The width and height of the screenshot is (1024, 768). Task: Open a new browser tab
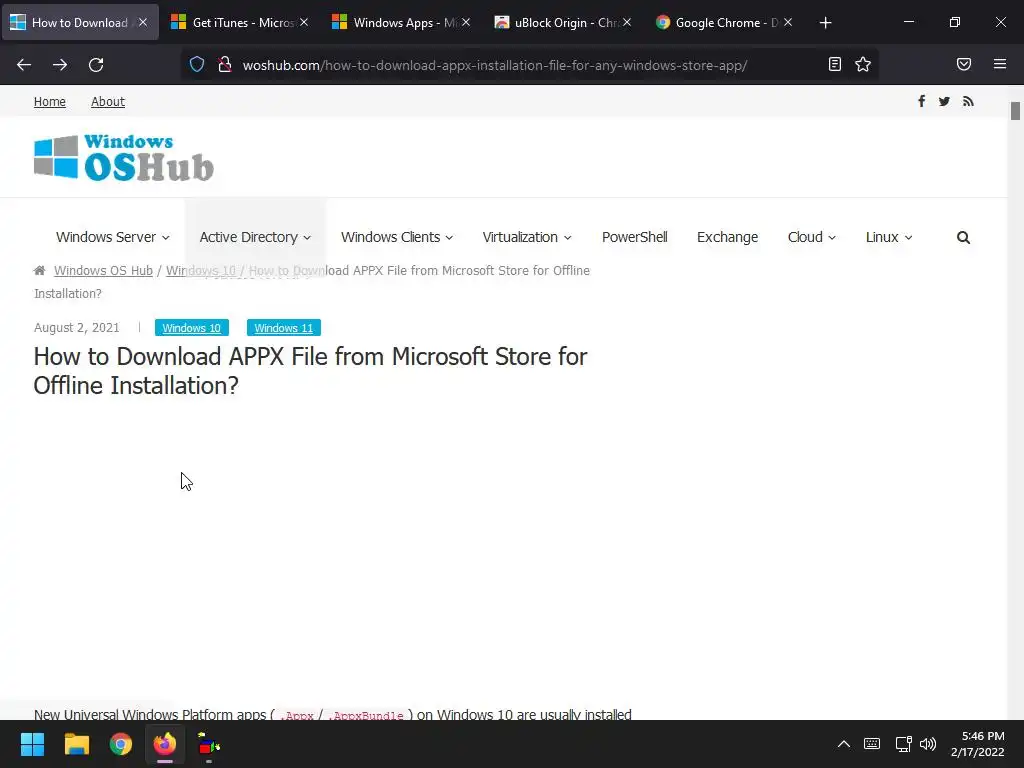825,23
